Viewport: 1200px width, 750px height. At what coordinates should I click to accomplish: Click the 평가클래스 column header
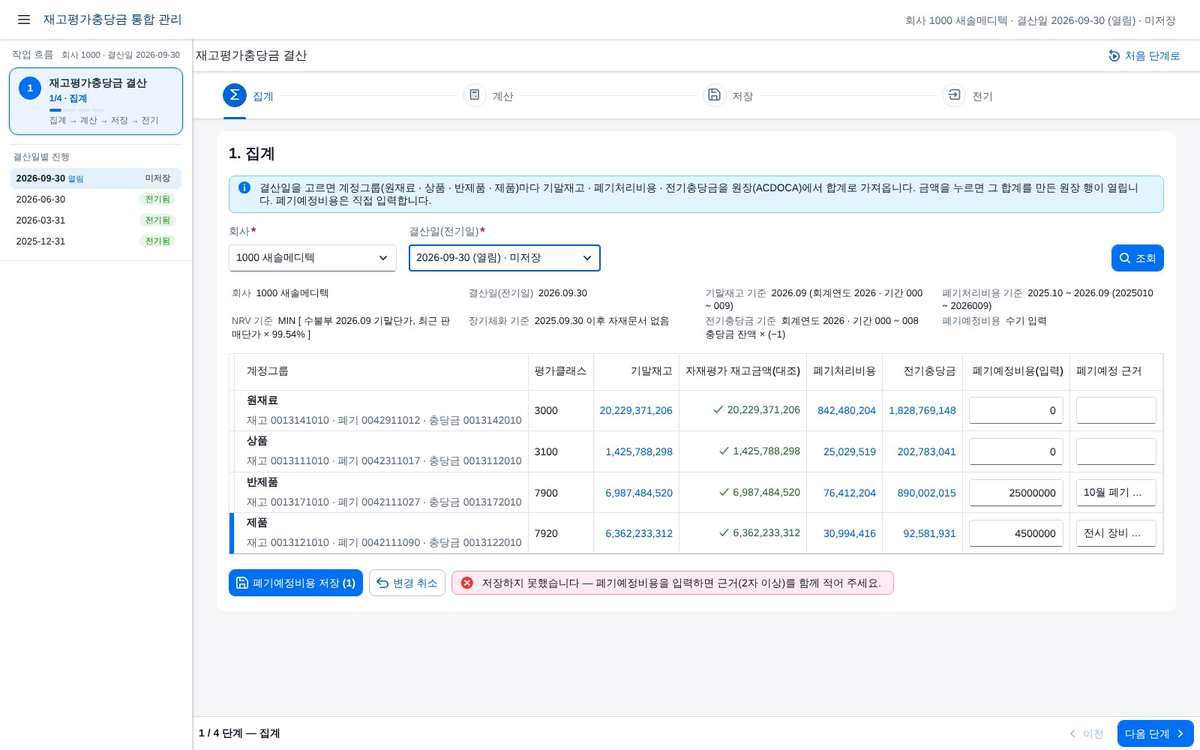coord(561,370)
